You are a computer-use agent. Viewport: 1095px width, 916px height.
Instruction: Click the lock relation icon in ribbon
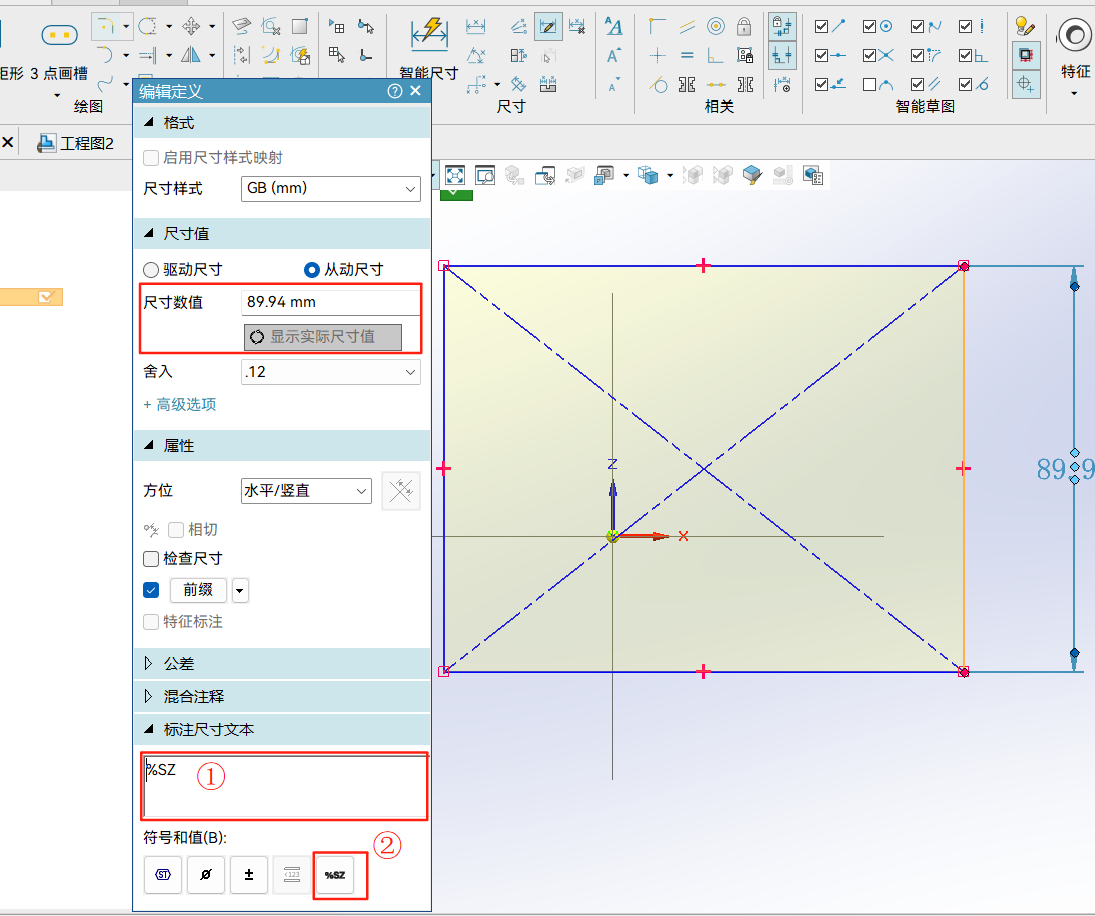click(x=744, y=26)
